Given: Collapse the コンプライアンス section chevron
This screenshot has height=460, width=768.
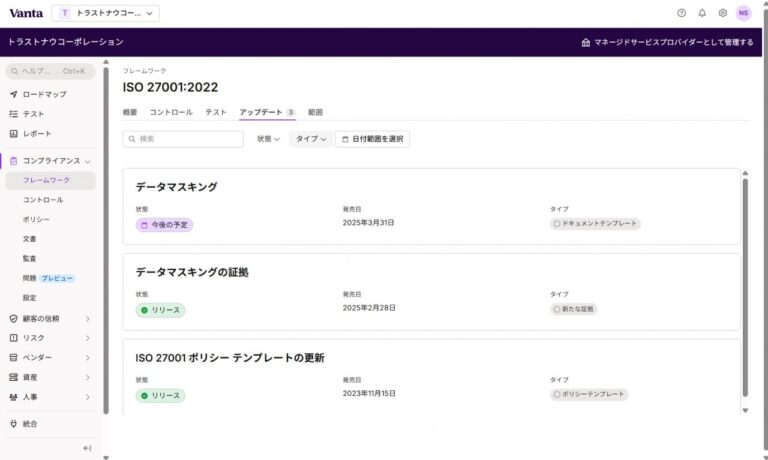Looking at the screenshot, I should 88,161.
